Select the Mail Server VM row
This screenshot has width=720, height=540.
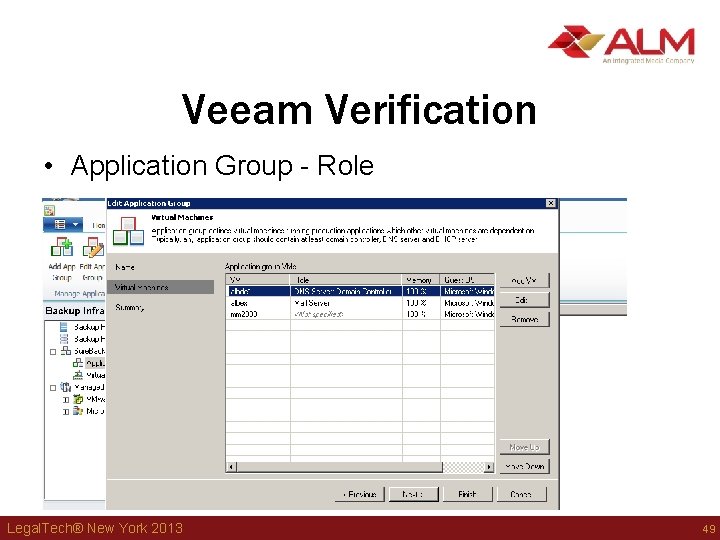(x=361, y=303)
